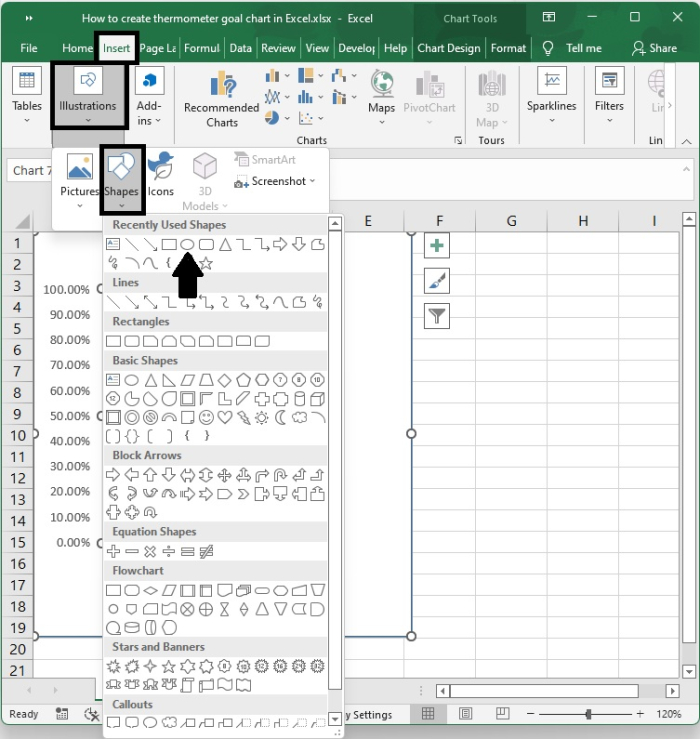Select the Moon basic shape
This screenshot has height=739, width=700.
[280, 418]
